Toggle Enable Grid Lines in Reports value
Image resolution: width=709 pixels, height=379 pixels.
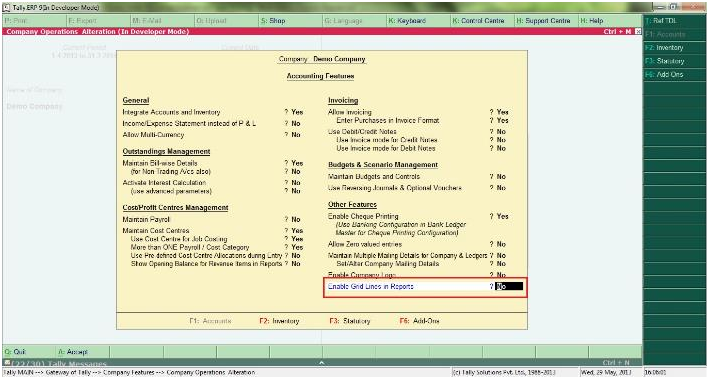(x=509, y=286)
